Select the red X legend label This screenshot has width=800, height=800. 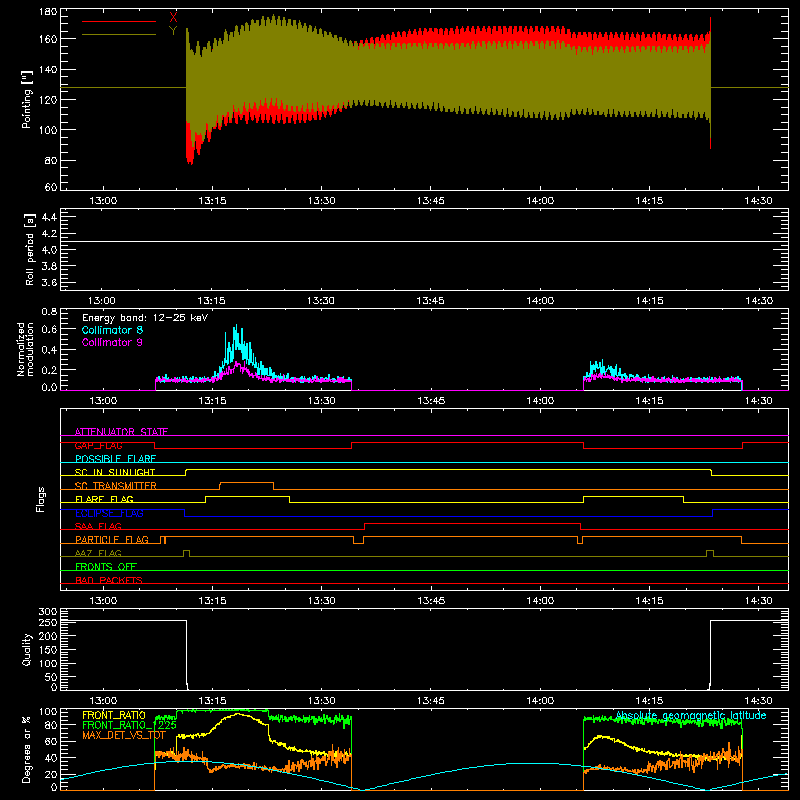coord(173,17)
